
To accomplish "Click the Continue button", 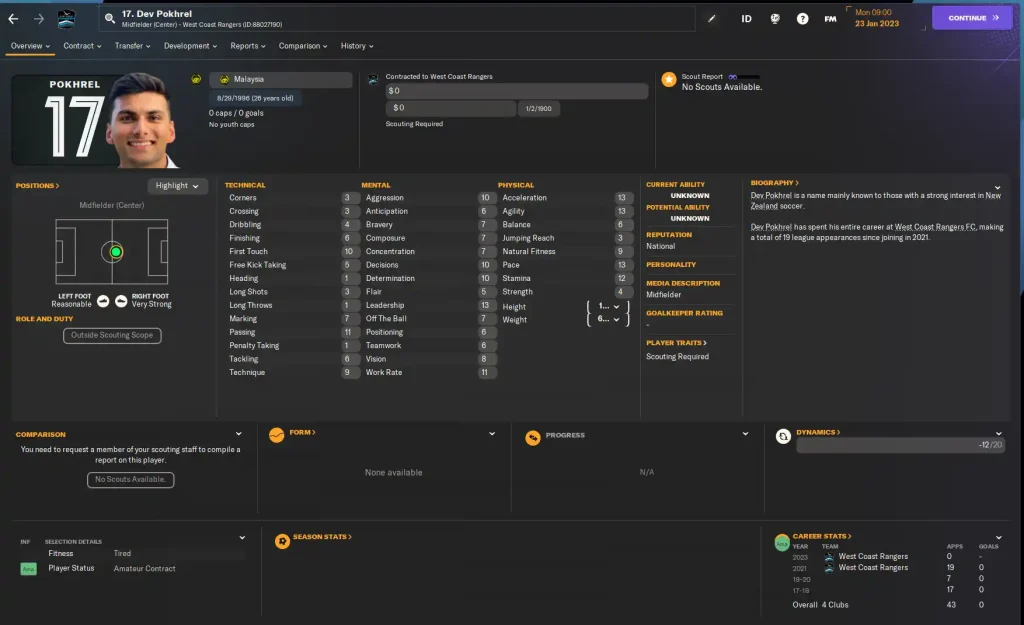I will [972, 18].
